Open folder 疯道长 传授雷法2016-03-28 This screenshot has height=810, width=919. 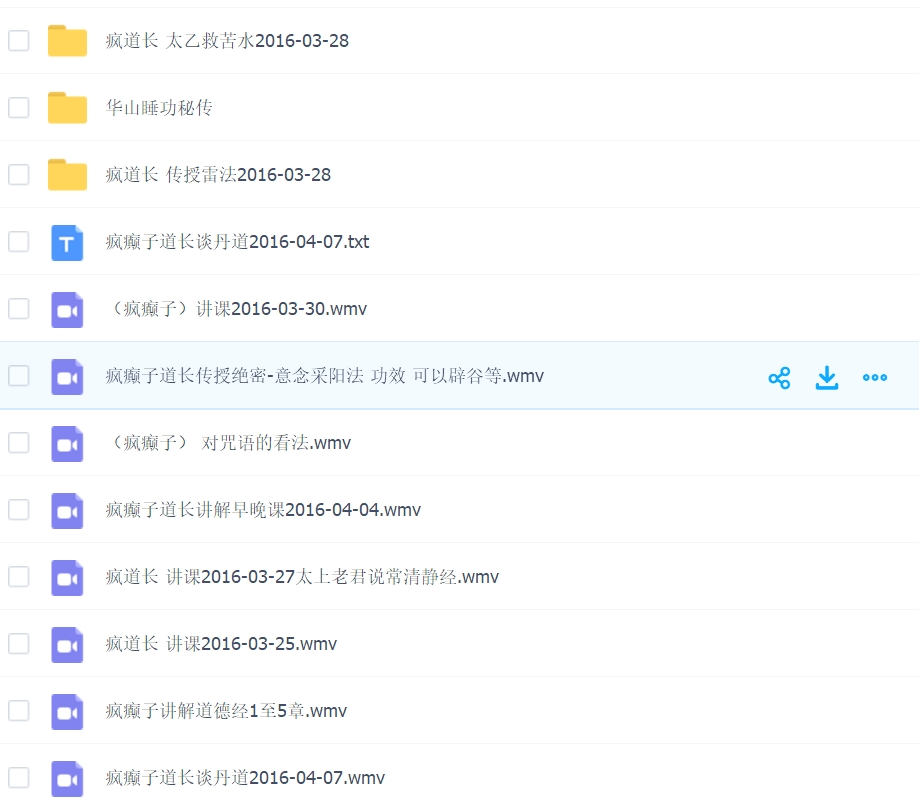[x=218, y=175]
